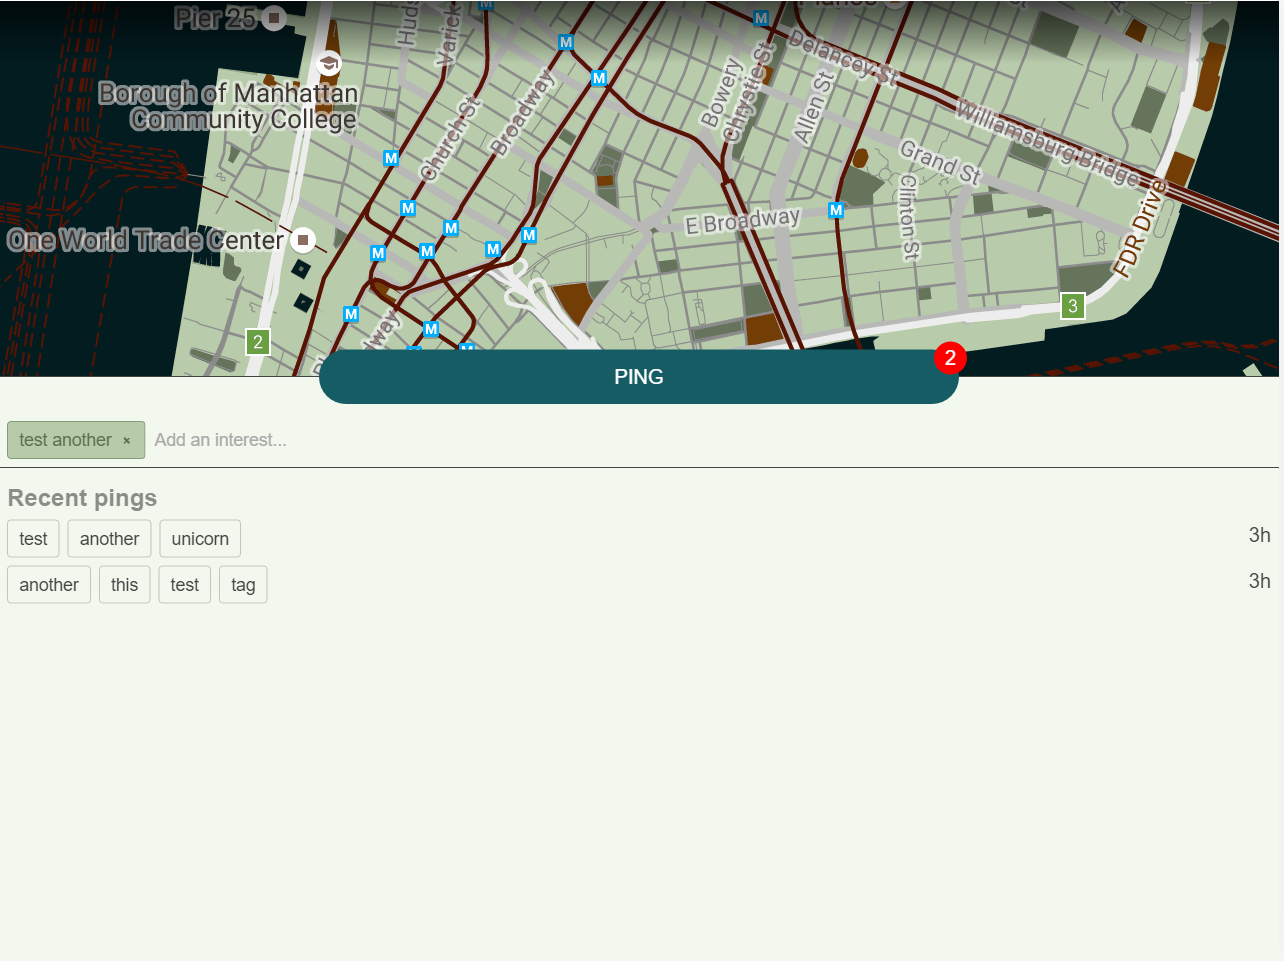The width and height of the screenshot is (1284, 961).
Task: Click the '3h' time of first ping
Action: pyautogui.click(x=1259, y=535)
